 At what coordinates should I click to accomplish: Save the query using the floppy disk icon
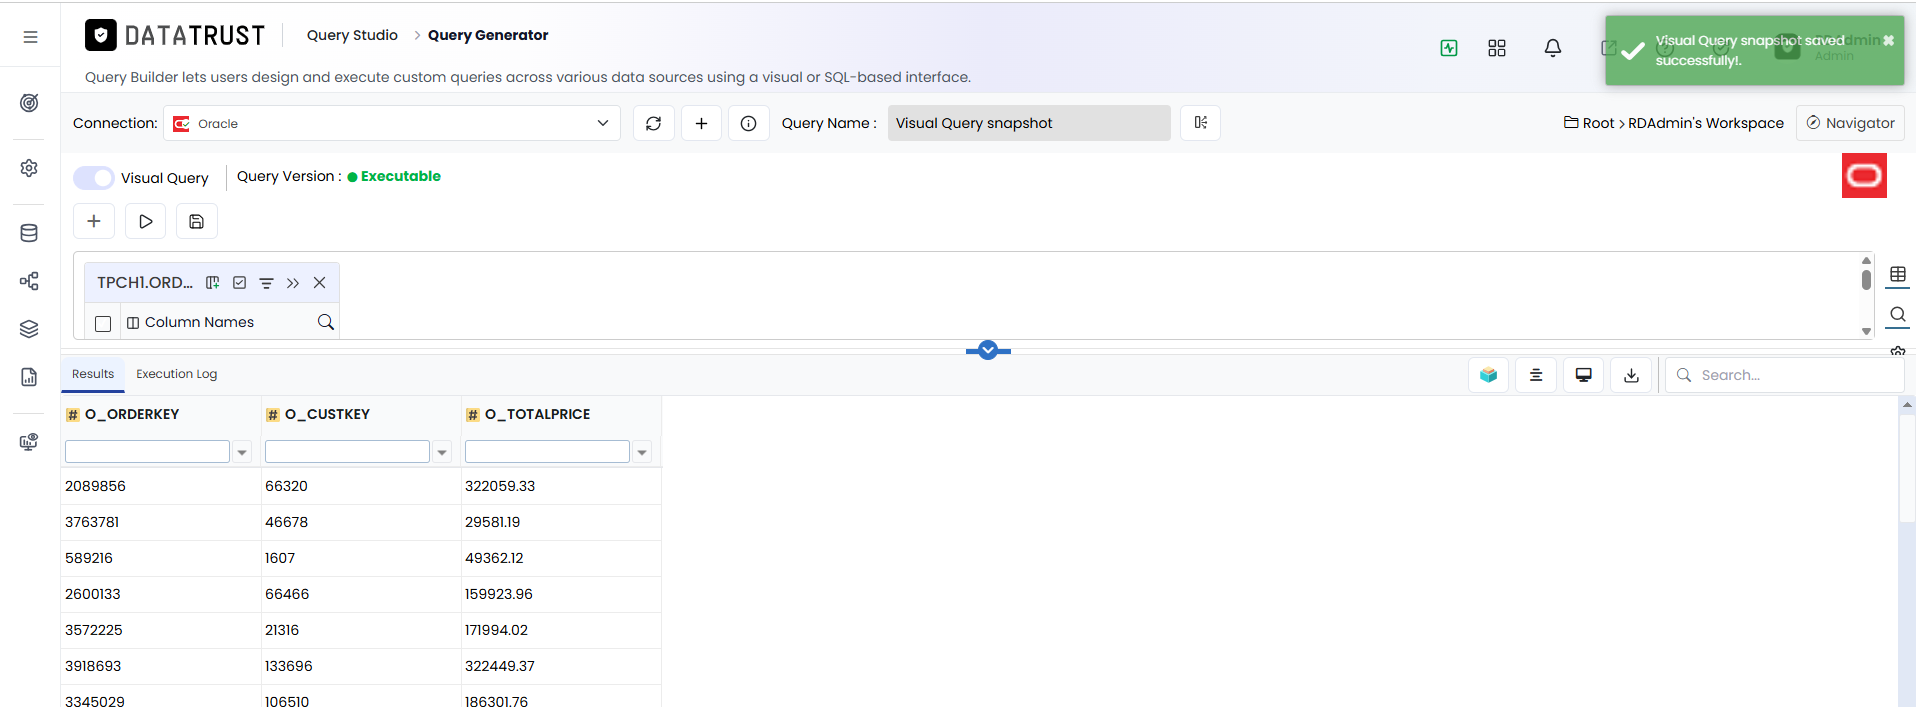click(196, 221)
